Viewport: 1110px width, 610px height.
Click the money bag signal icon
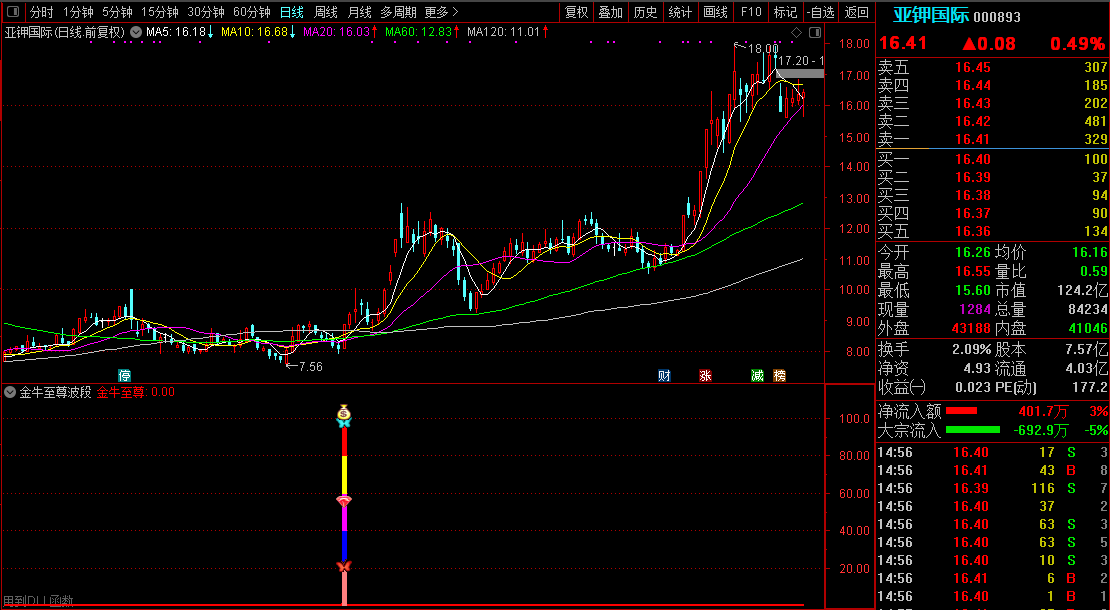pyautogui.click(x=344, y=411)
